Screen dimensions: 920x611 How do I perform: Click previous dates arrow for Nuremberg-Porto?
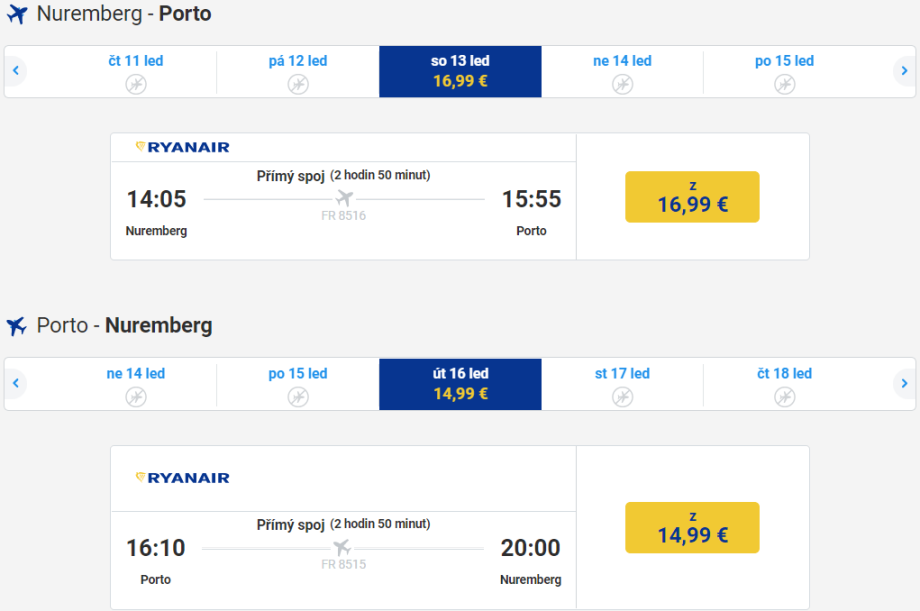click(16, 71)
